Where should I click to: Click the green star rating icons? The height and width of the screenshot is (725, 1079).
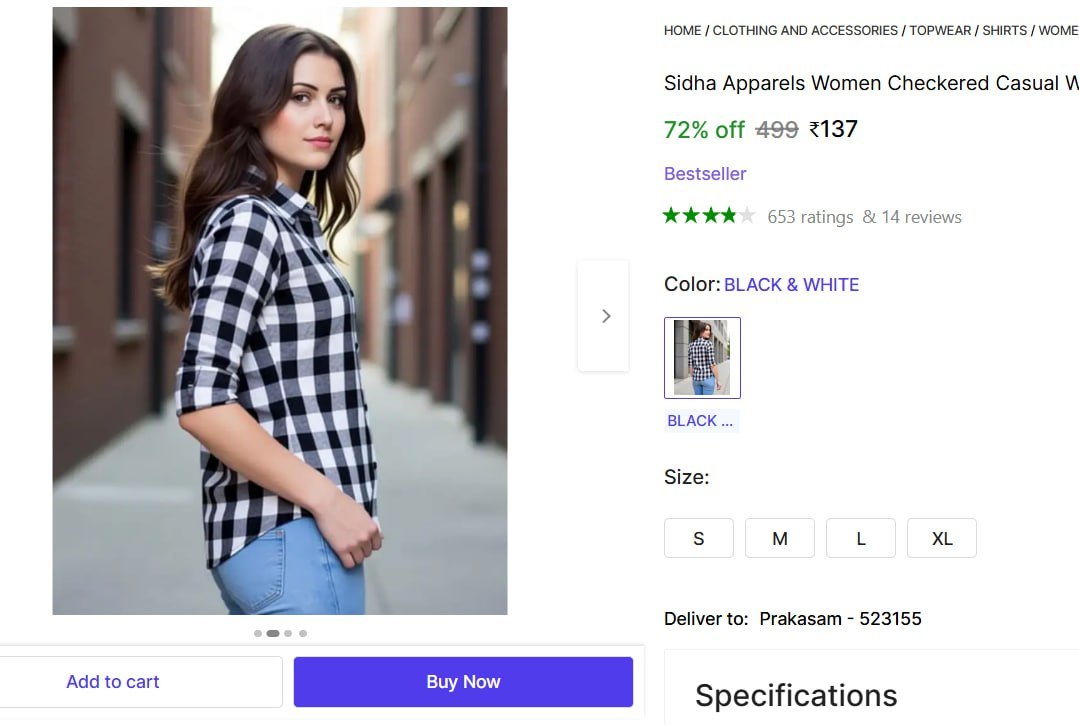point(708,216)
